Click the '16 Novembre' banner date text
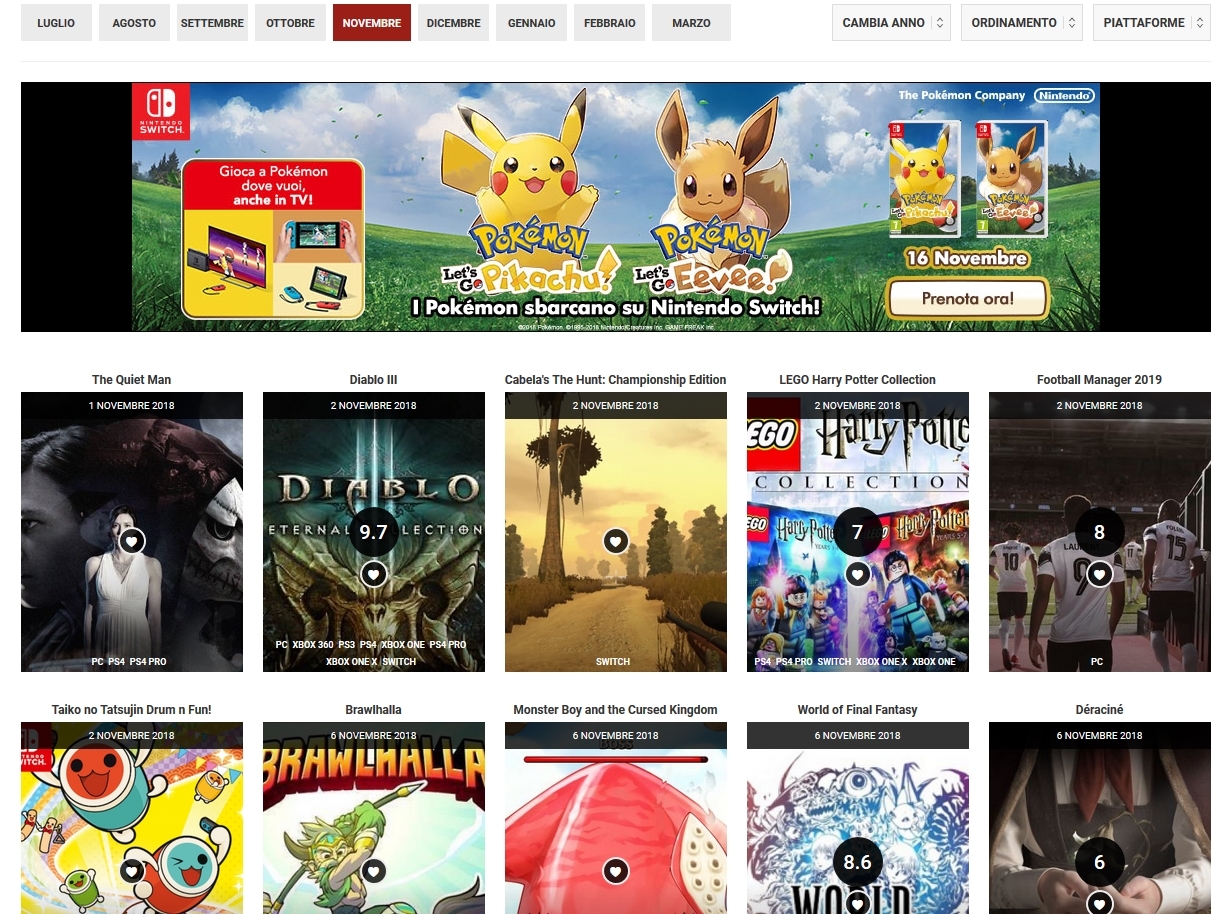1225x914 pixels. coord(967,258)
